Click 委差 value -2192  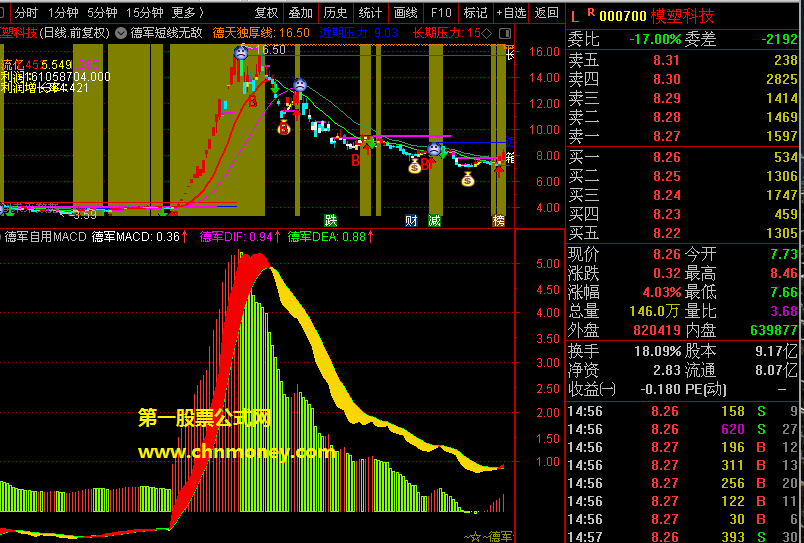pos(779,39)
